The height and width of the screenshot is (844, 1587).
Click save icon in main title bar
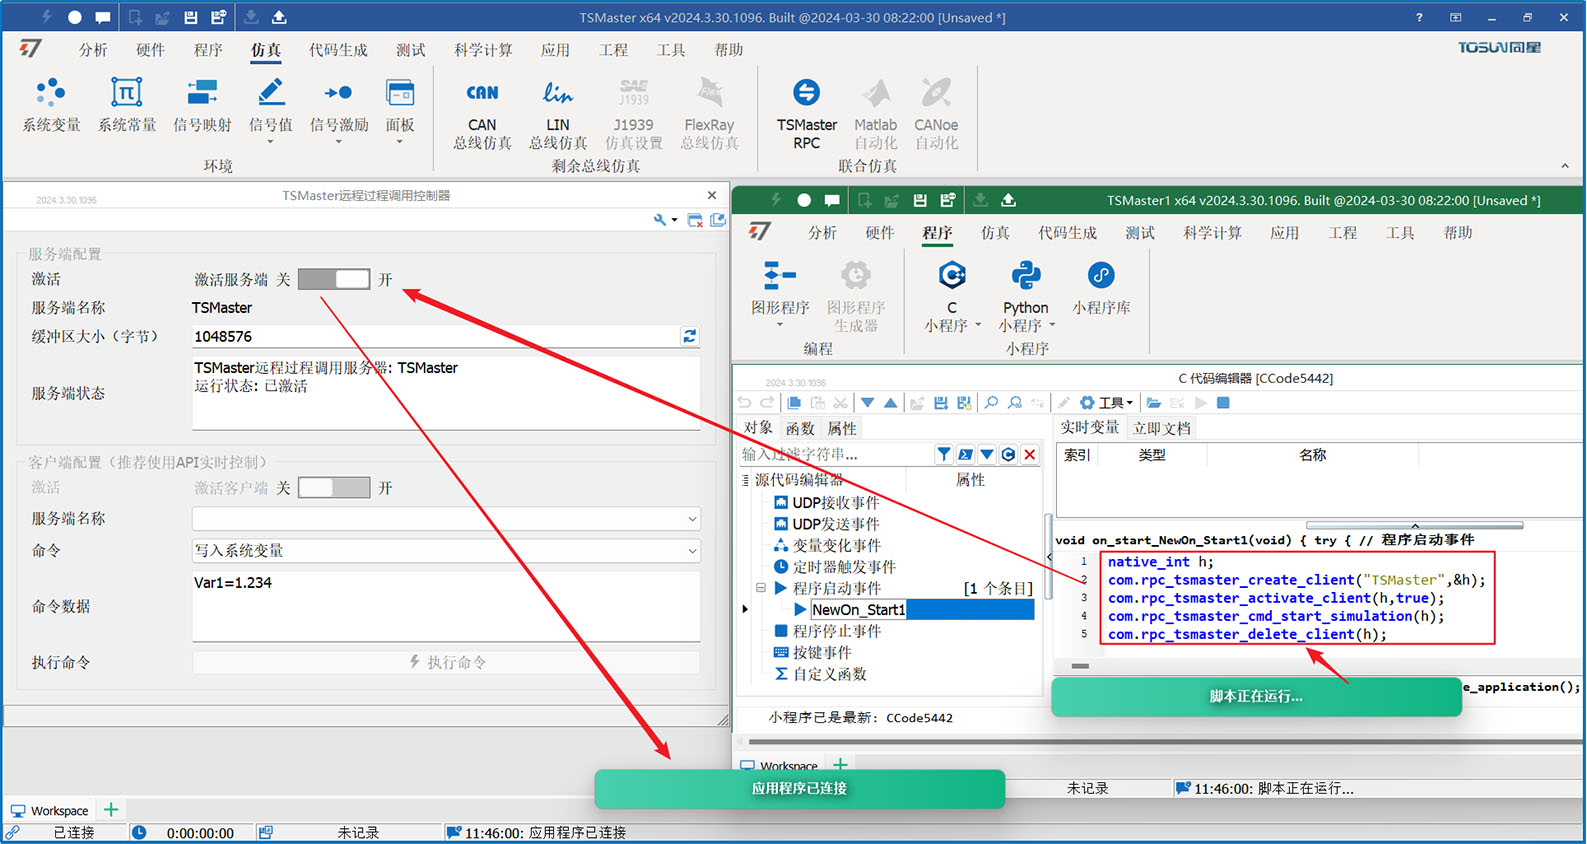(x=191, y=17)
